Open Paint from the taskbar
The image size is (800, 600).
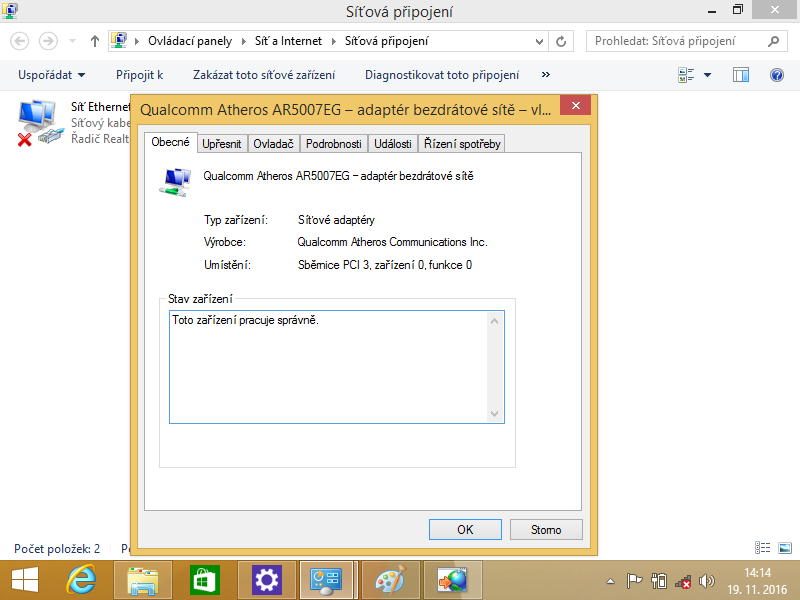point(391,580)
